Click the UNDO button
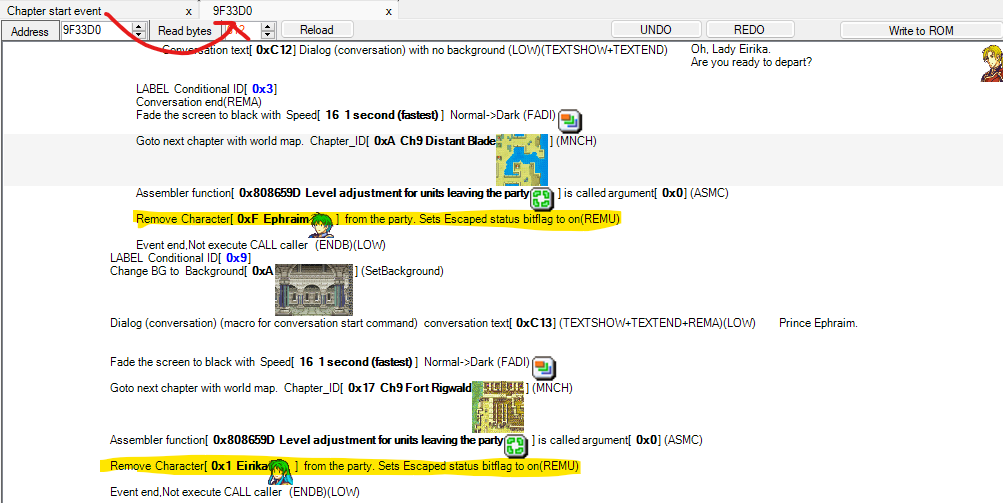 coord(656,29)
